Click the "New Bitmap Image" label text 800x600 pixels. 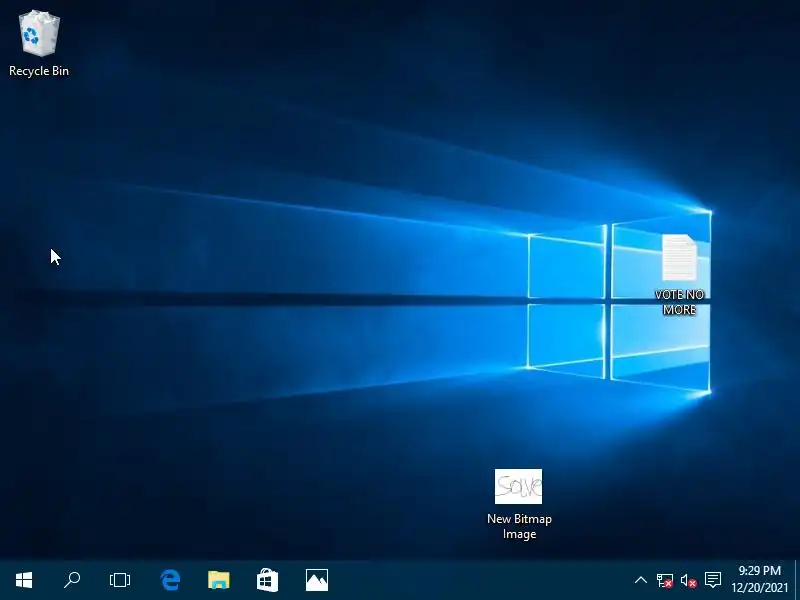click(x=519, y=526)
